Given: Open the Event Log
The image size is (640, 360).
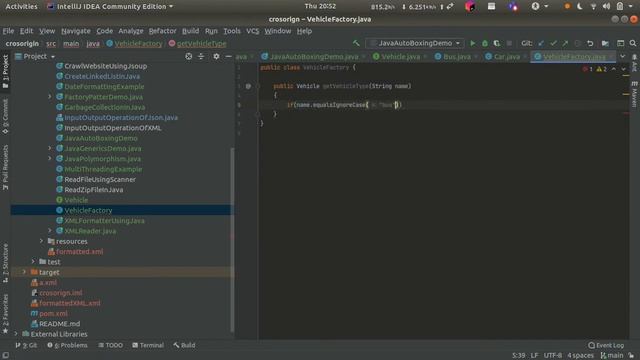Looking at the screenshot, I should 606,345.
